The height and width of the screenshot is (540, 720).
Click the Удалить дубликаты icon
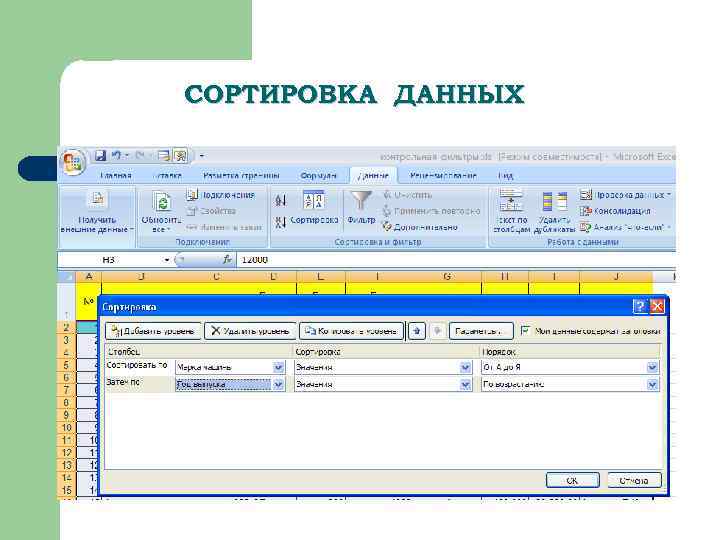click(x=554, y=201)
